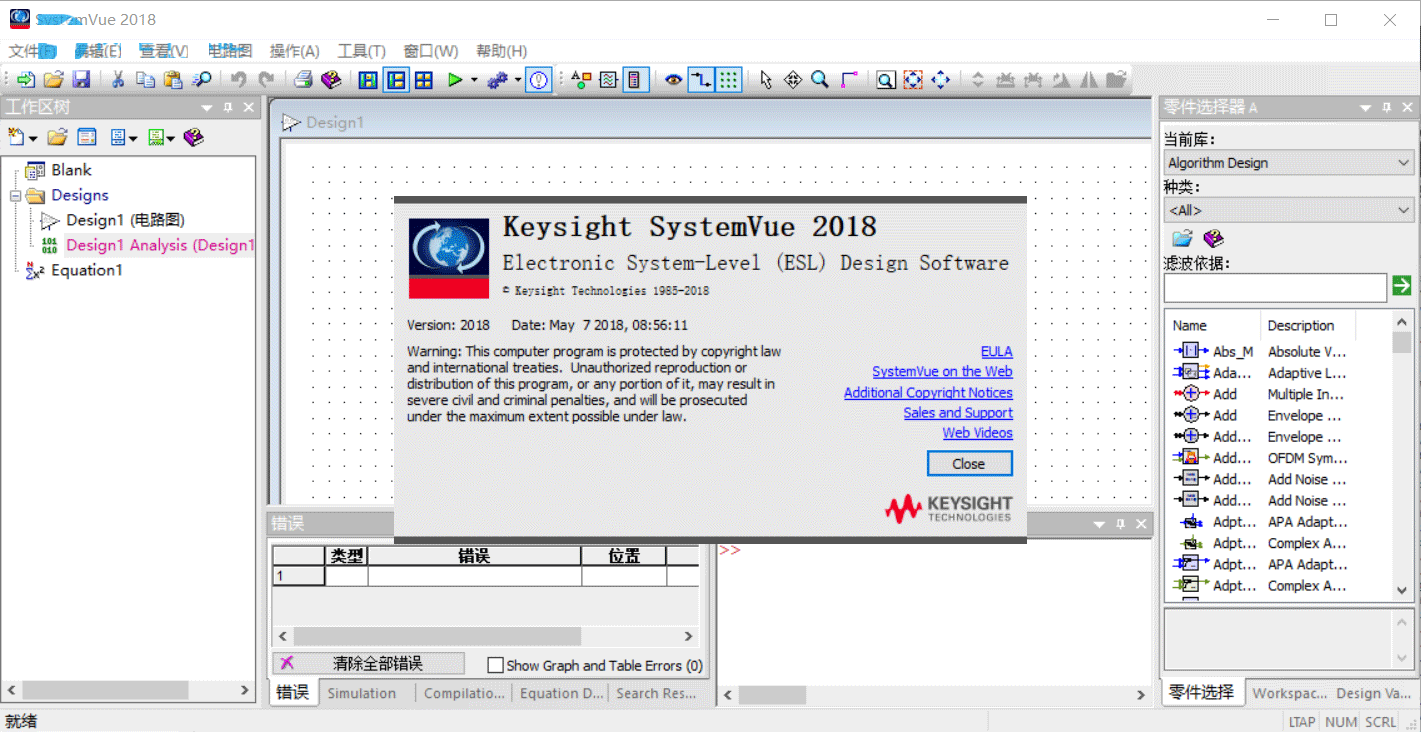Click the Description column header in parts list
This screenshot has width=1421, height=732.
coord(1301,326)
